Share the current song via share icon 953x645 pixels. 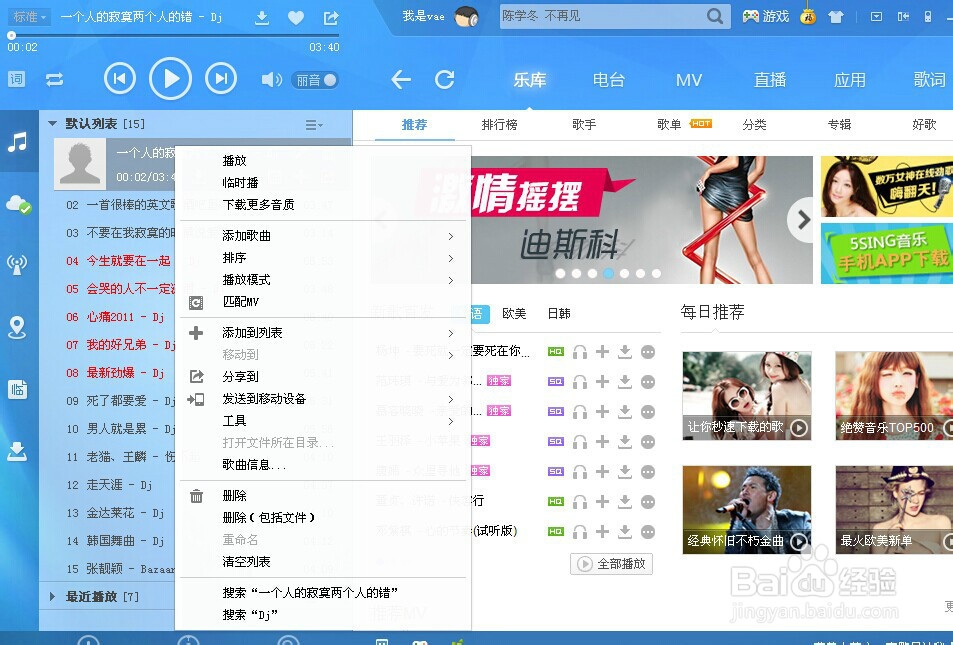pos(331,18)
